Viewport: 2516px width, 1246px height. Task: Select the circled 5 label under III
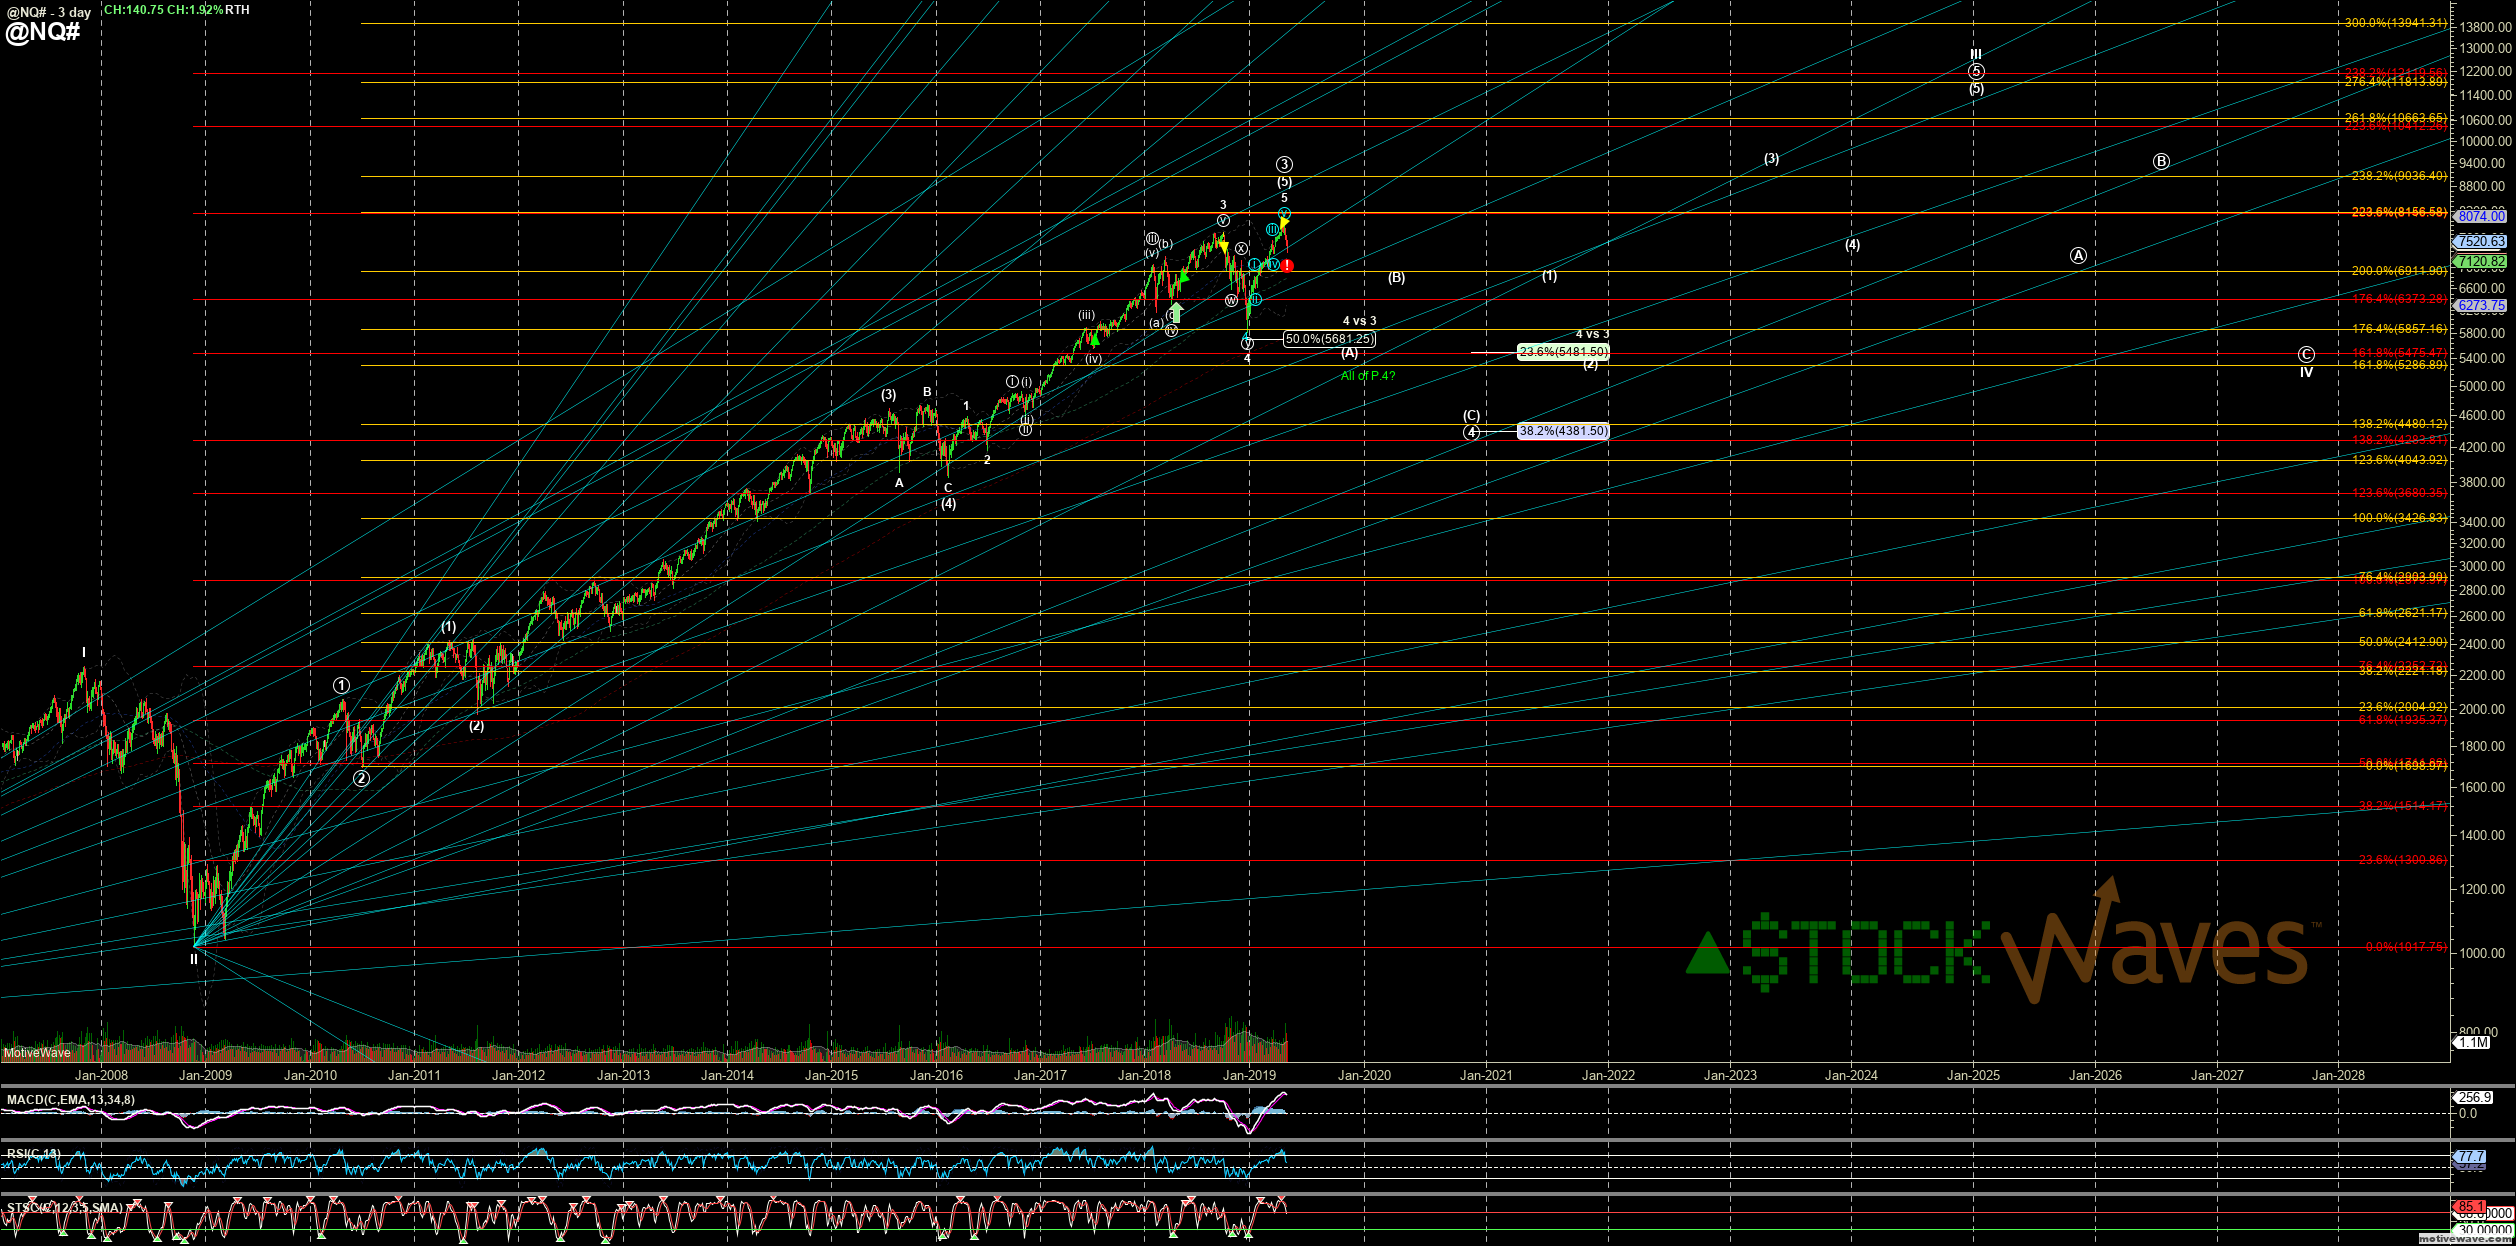click(x=1976, y=71)
